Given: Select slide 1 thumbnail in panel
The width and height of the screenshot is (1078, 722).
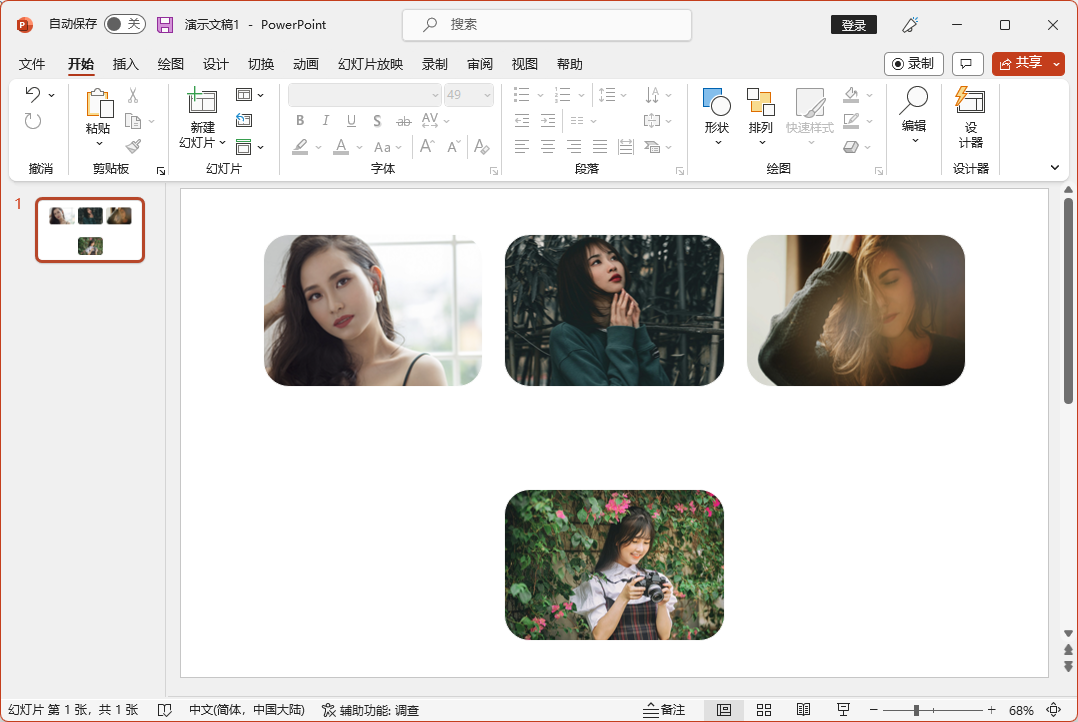Looking at the screenshot, I should [90, 230].
